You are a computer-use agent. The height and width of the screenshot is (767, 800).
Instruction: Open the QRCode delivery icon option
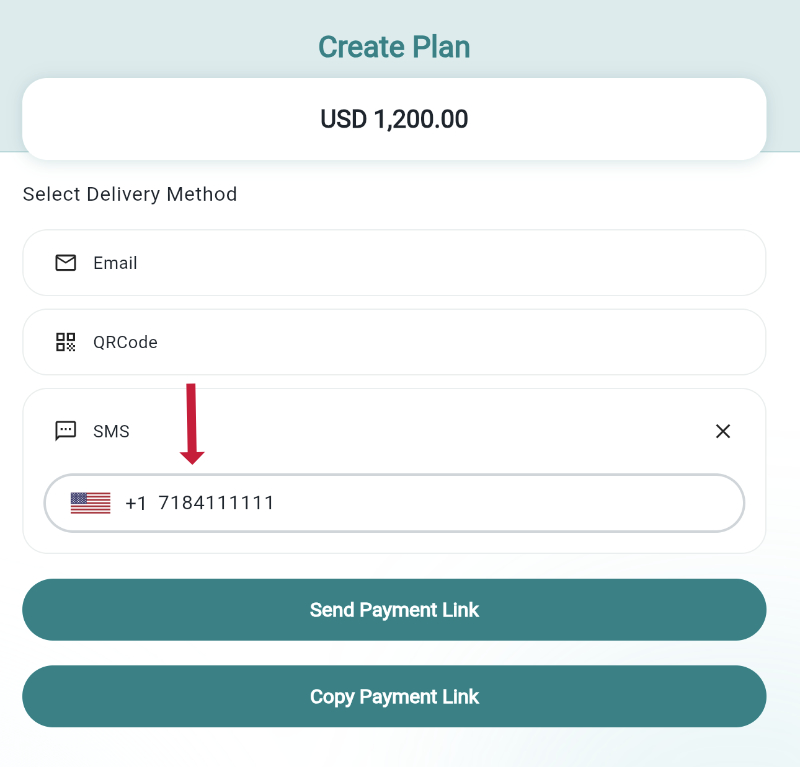click(65, 342)
